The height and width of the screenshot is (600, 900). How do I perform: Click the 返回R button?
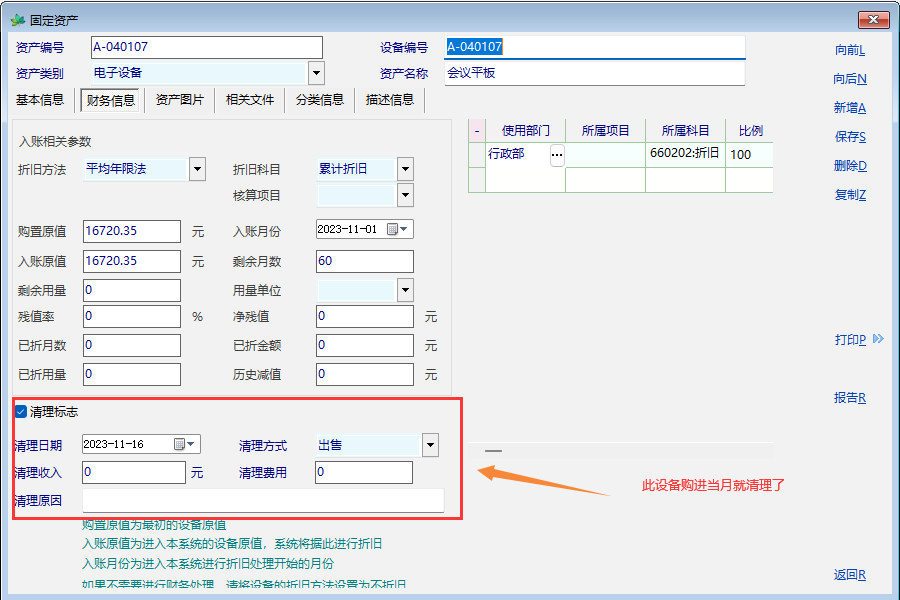click(x=849, y=575)
